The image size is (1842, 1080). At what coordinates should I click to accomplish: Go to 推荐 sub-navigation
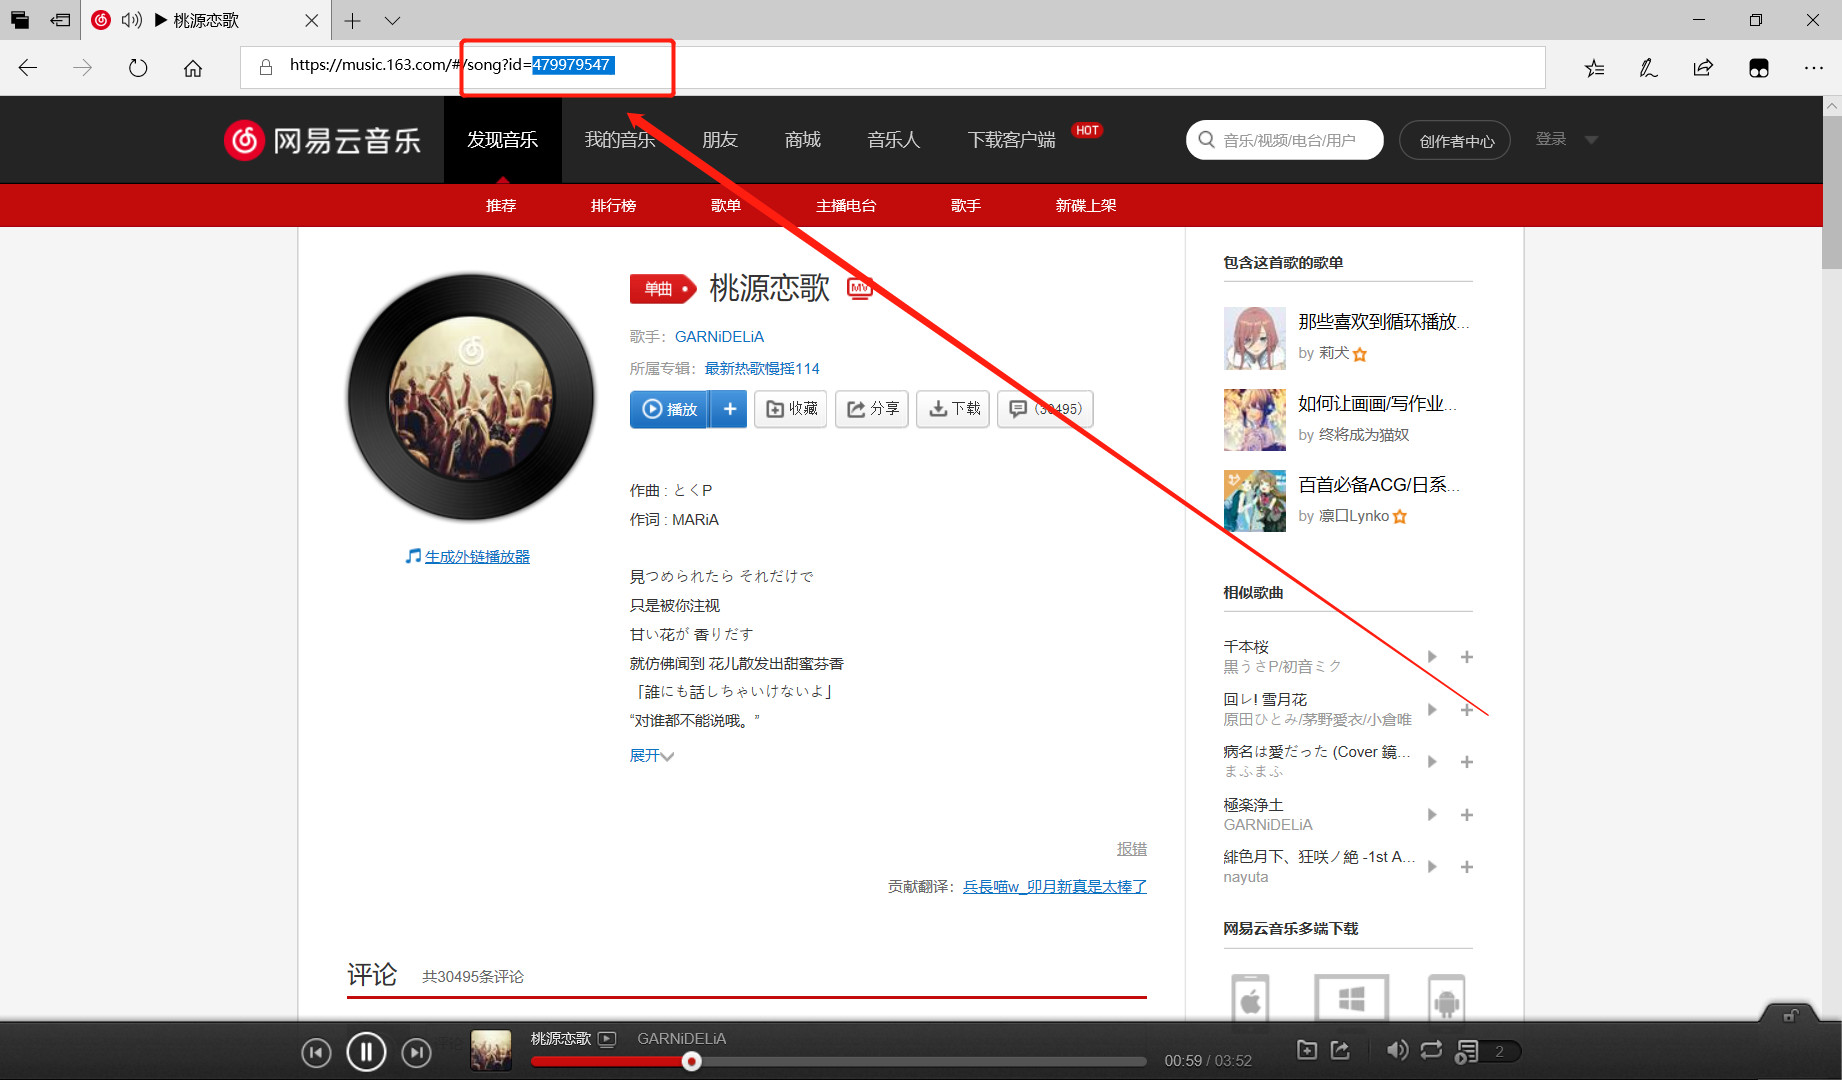coord(501,206)
